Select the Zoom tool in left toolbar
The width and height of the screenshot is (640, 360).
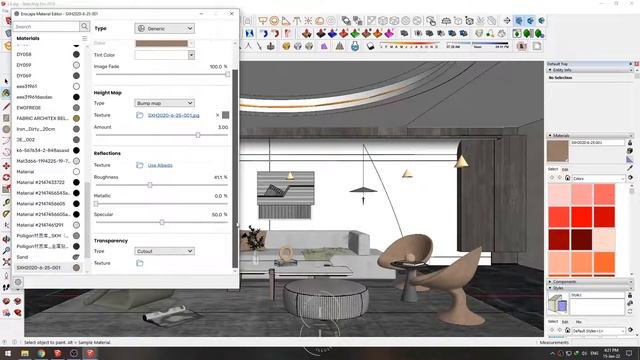(6, 250)
